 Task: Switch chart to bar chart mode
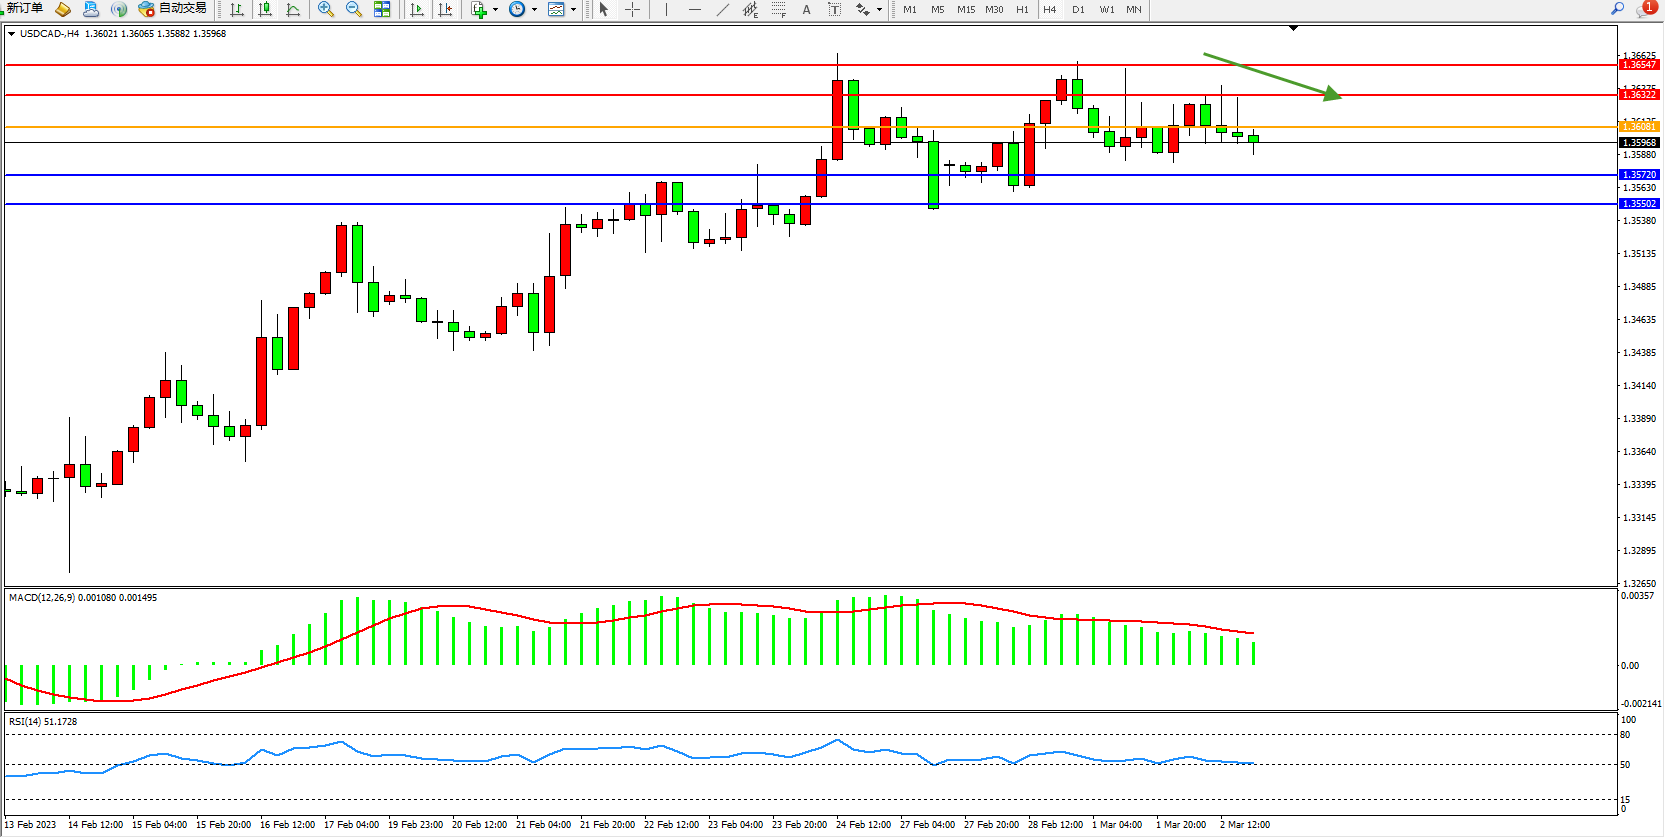(x=237, y=10)
